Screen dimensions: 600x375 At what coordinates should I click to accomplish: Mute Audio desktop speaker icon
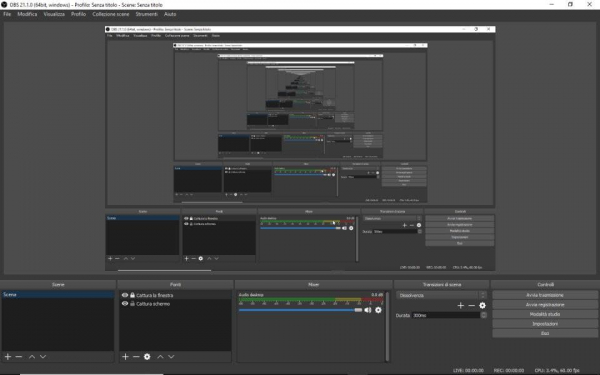368,310
